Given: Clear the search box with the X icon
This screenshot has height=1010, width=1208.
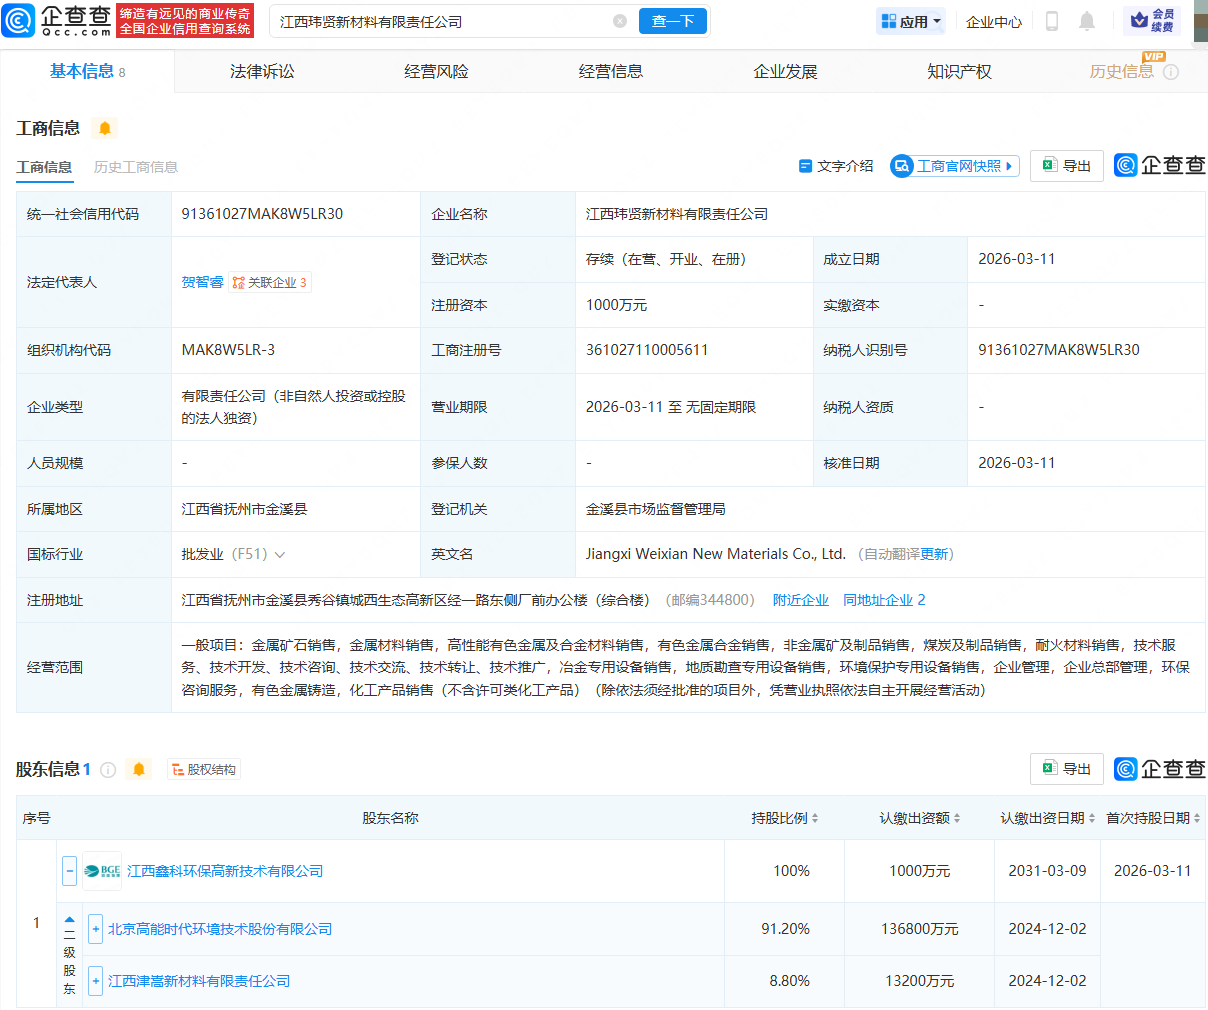Looking at the screenshot, I should (x=620, y=20).
